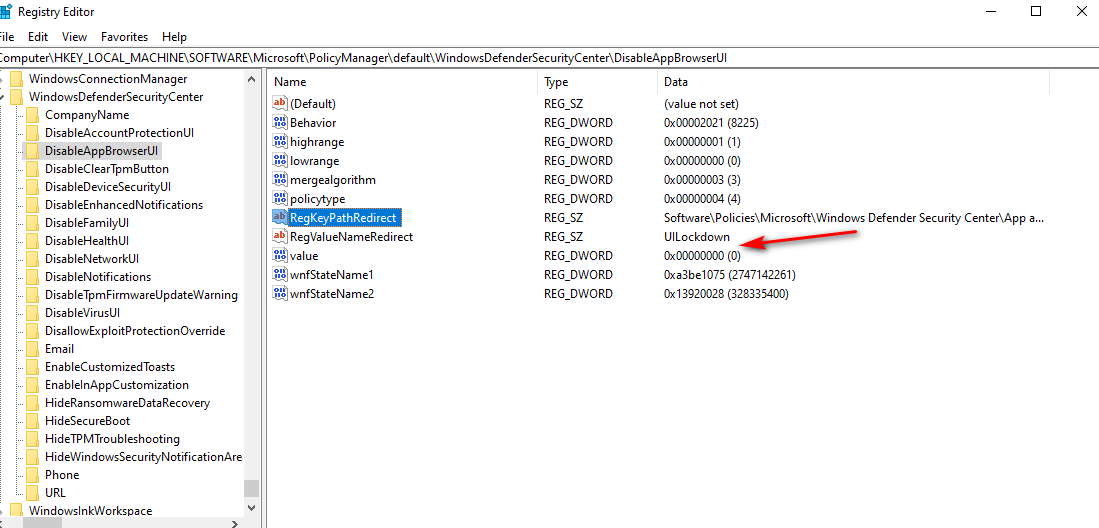
Task: Open the Help menu
Action: [x=175, y=36]
